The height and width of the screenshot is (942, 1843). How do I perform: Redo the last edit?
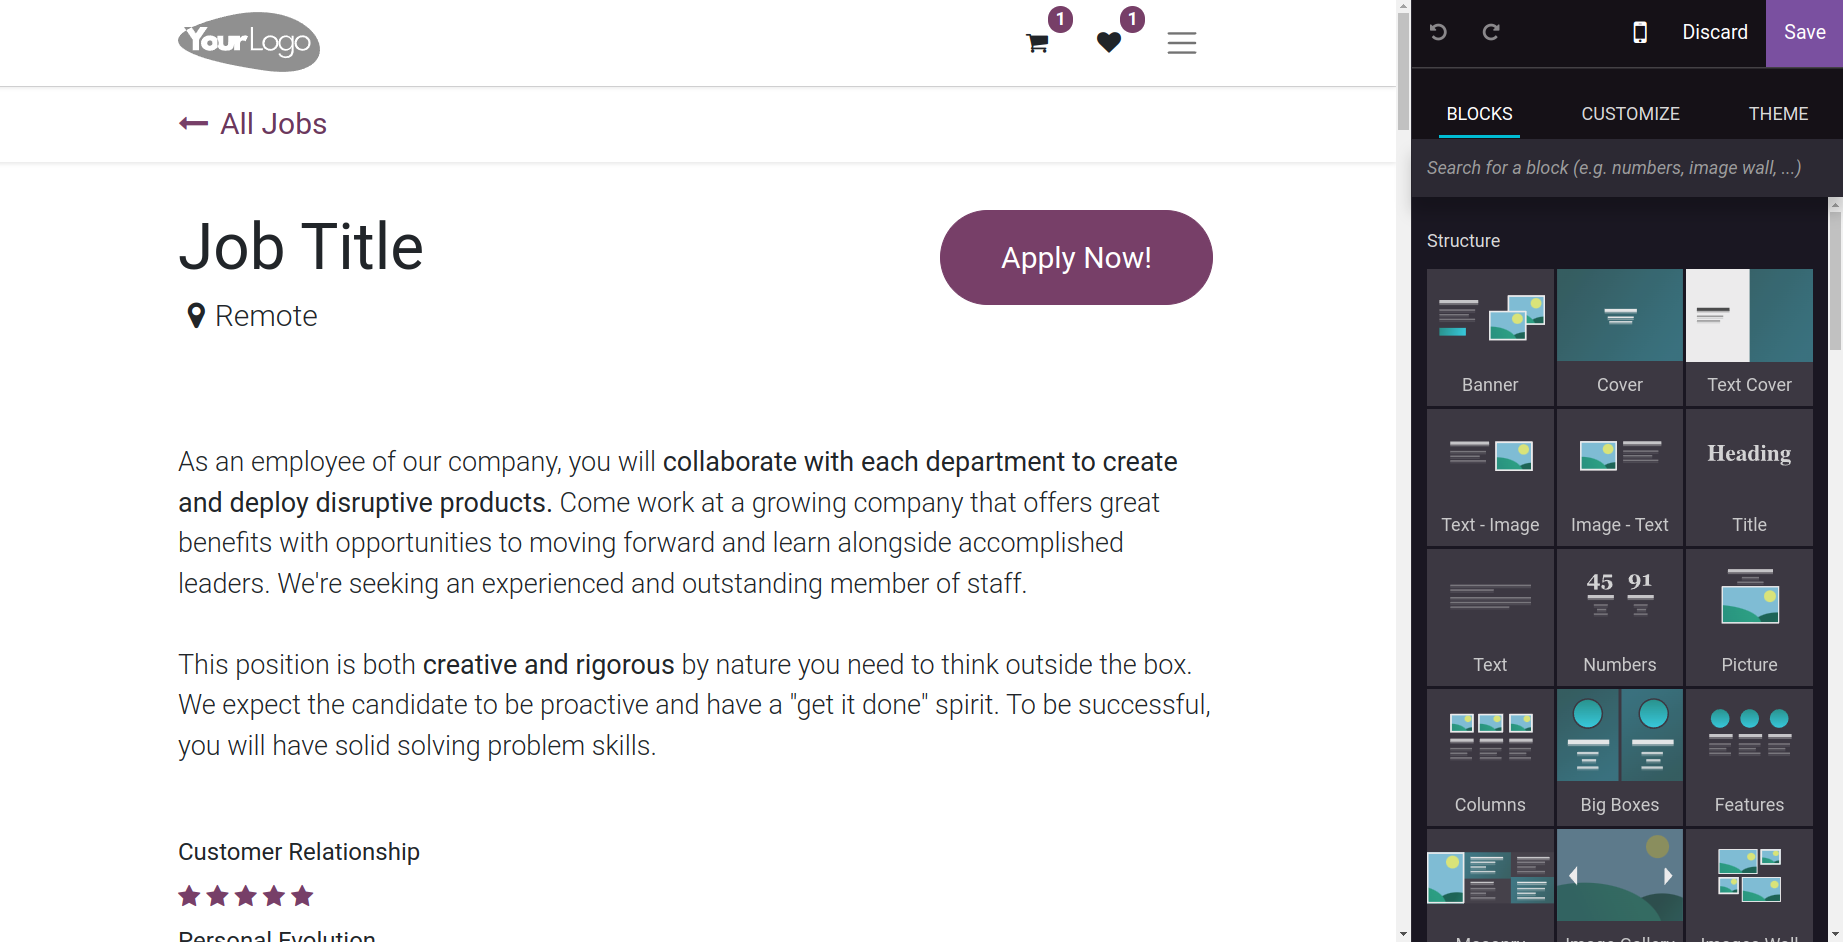click(1490, 32)
